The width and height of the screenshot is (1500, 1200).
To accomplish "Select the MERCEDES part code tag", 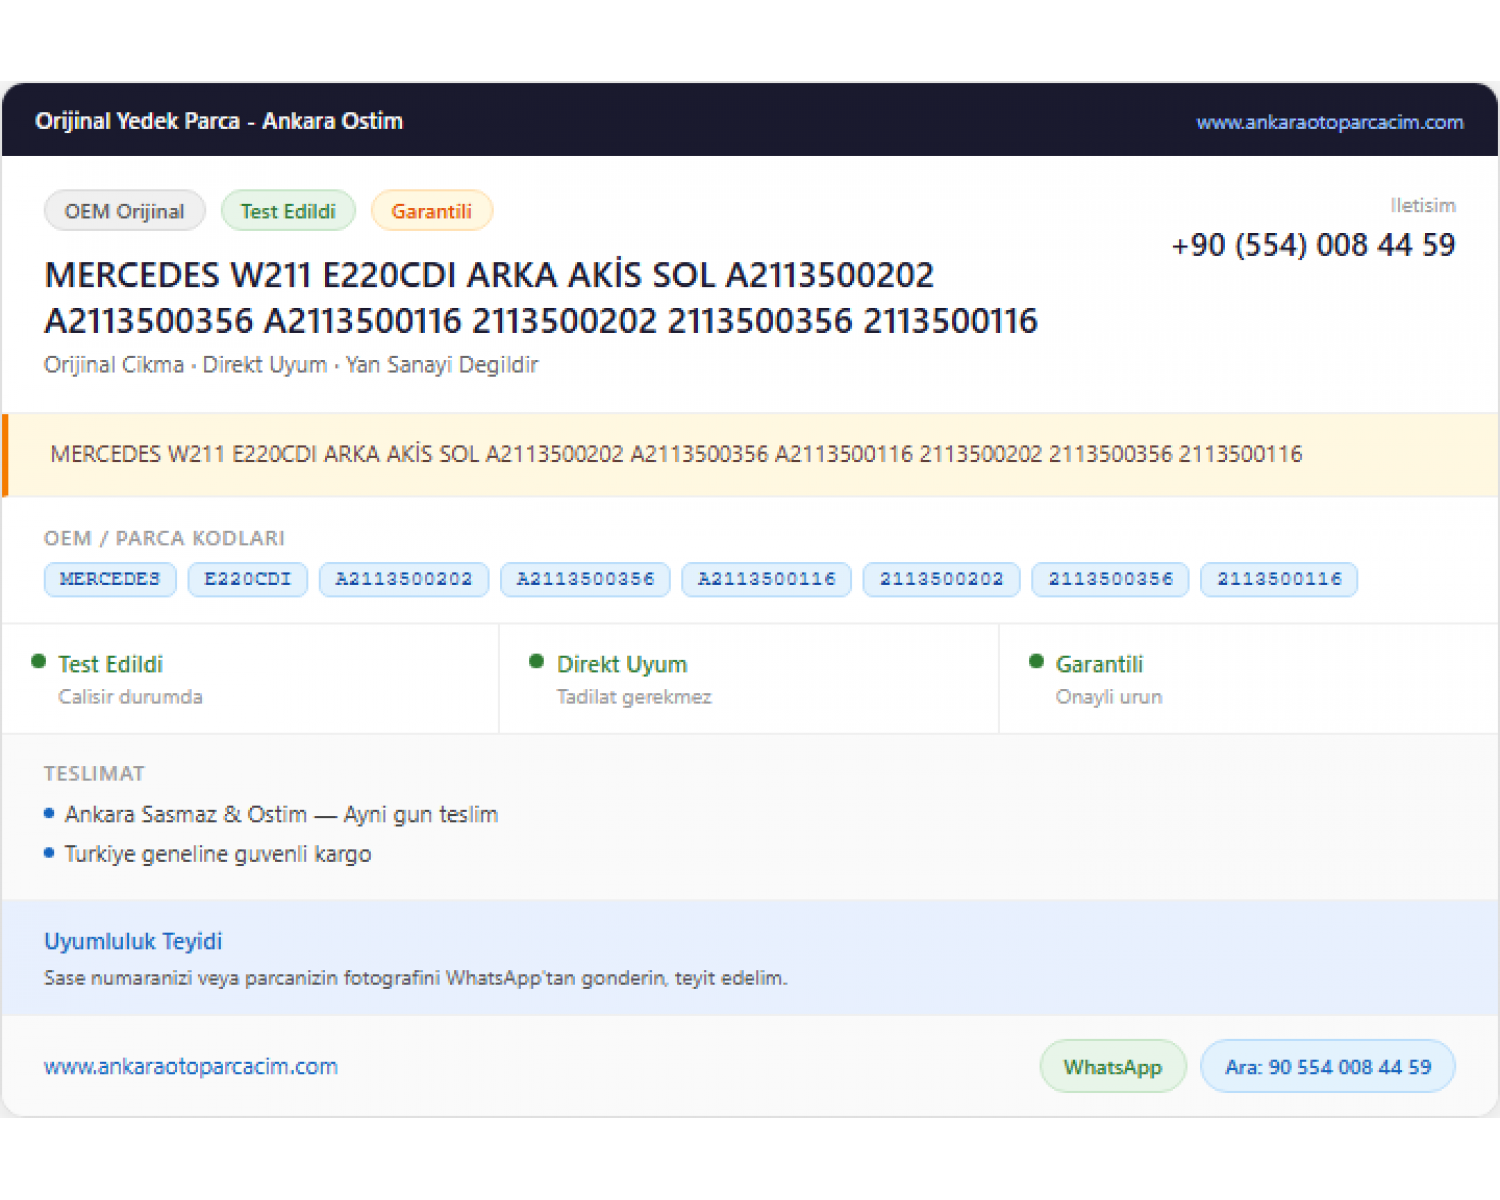I will [x=110, y=579].
